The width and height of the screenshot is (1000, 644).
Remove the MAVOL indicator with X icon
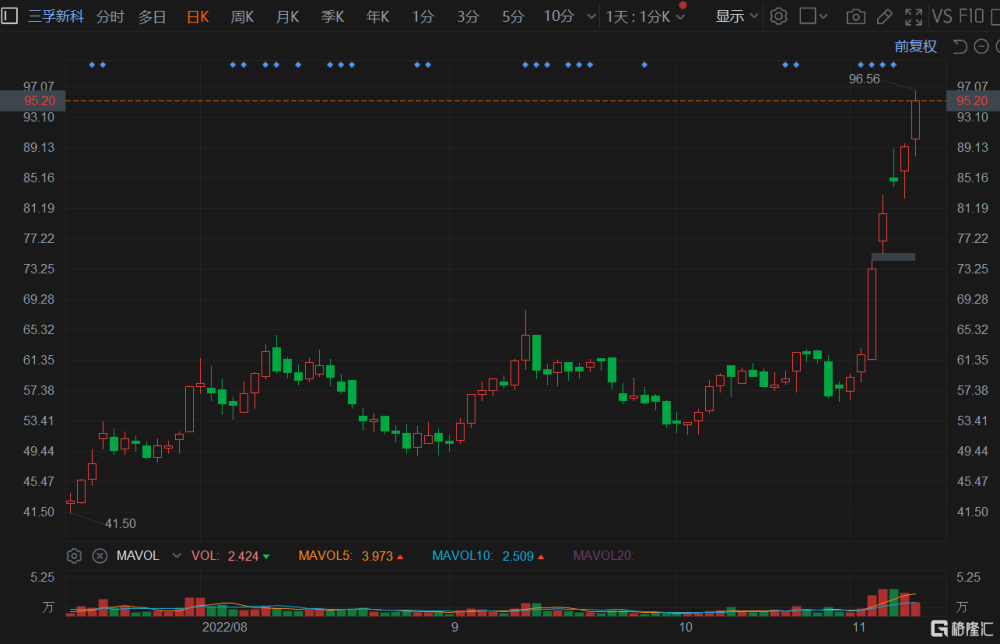(x=100, y=556)
